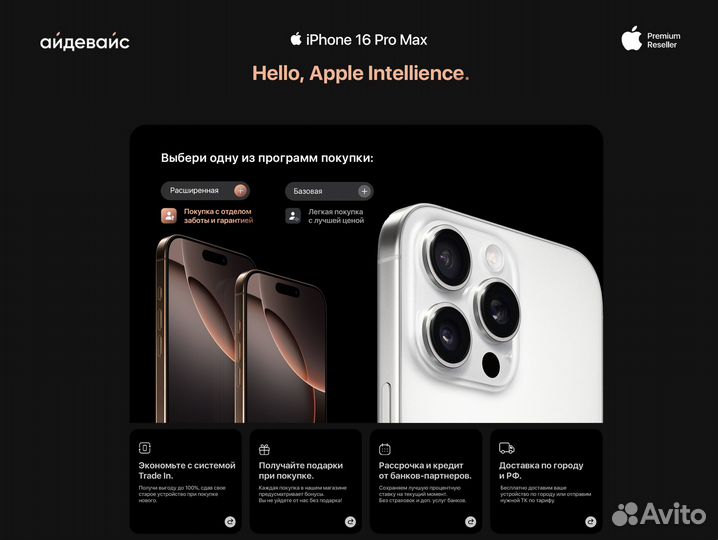Click the desert titanium iPhone pair image

[x=241, y=329]
